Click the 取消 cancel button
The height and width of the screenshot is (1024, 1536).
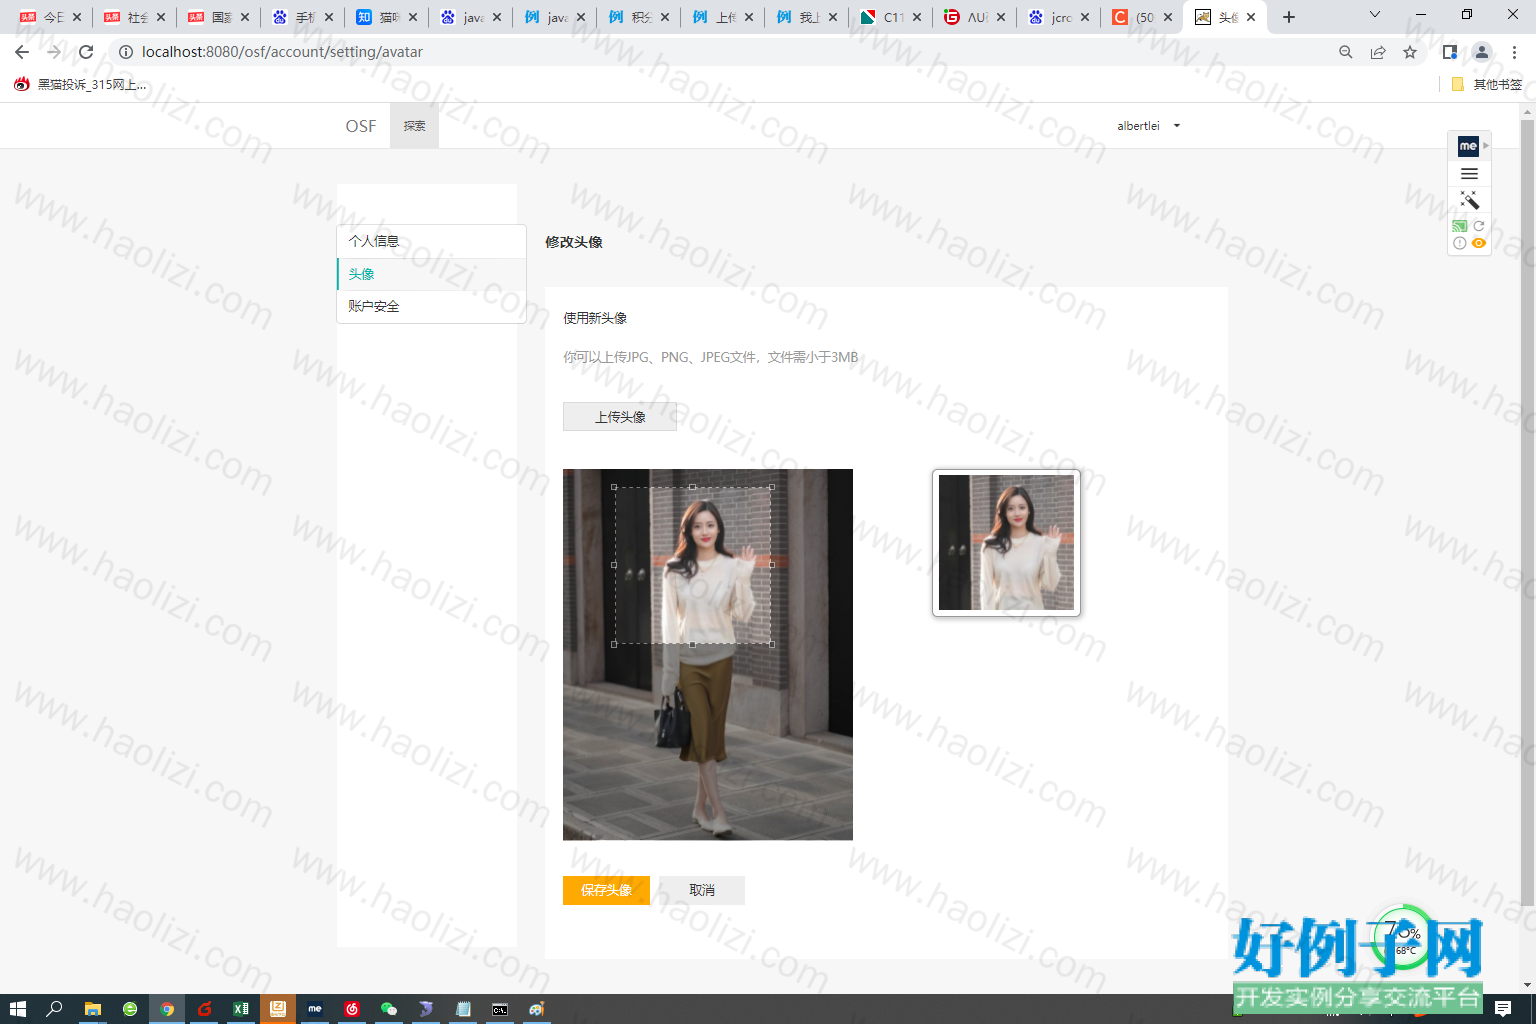[x=702, y=890]
